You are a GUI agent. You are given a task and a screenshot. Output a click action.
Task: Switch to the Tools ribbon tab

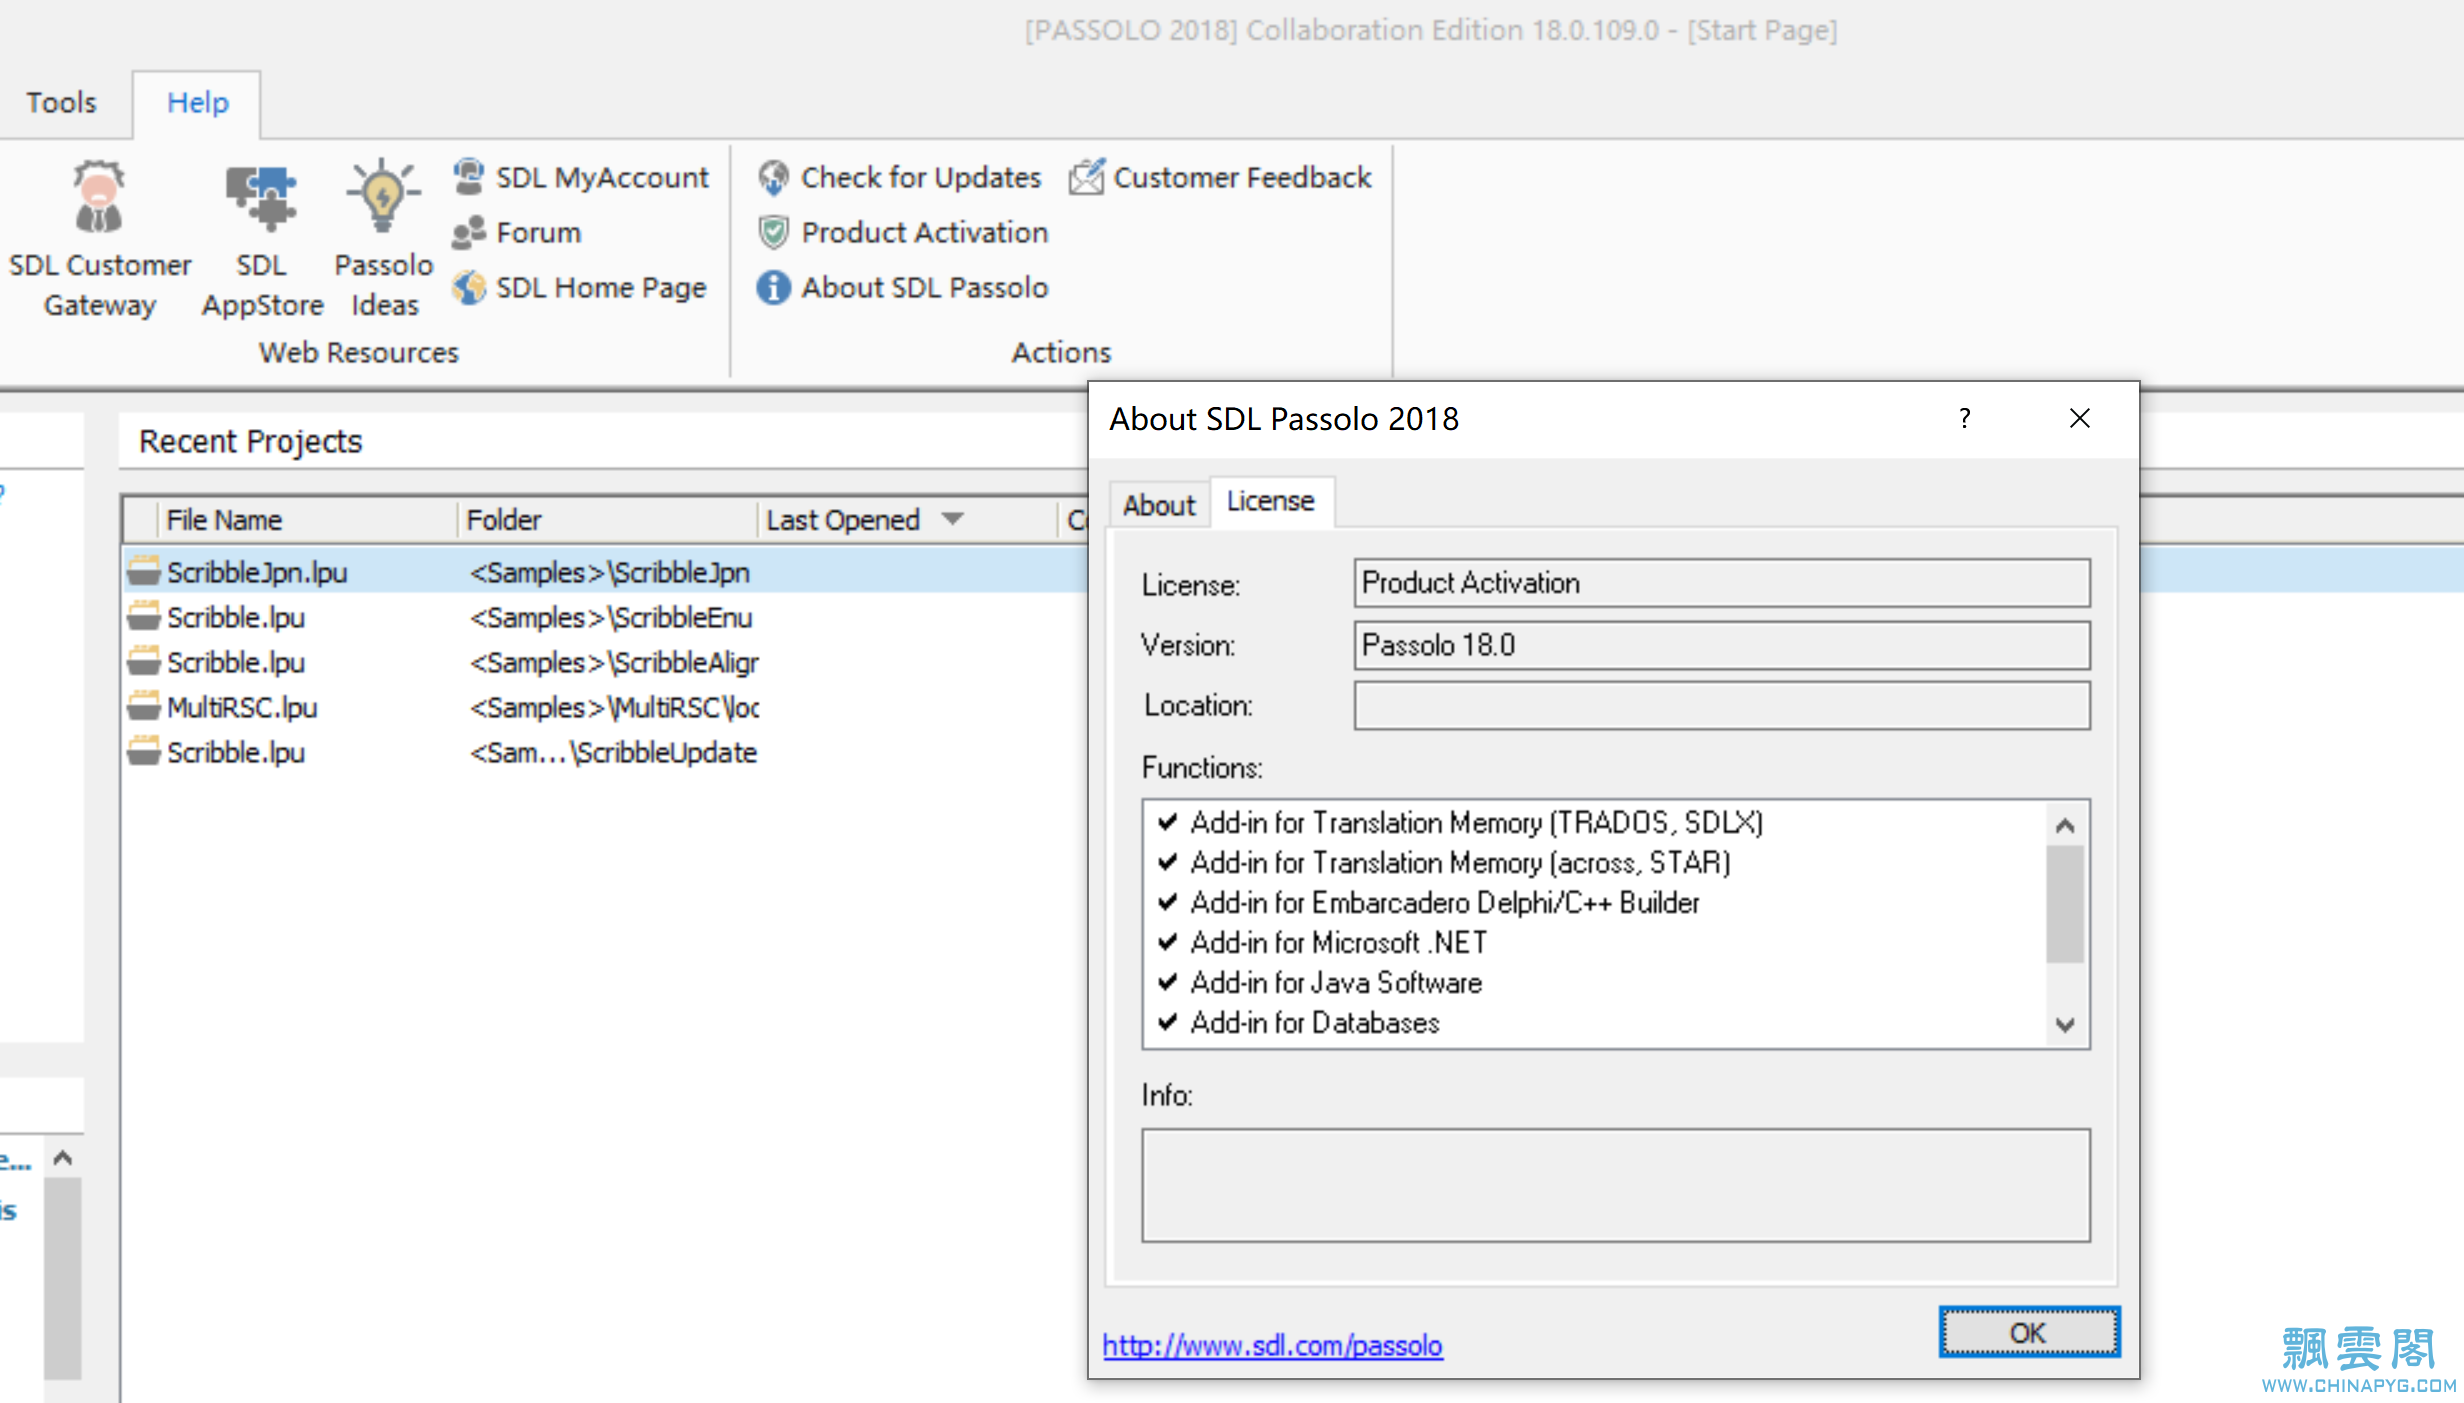tap(62, 102)
